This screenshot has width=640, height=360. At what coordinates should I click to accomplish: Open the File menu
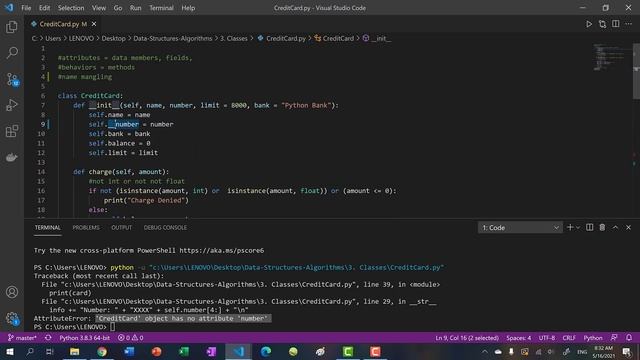26,8
